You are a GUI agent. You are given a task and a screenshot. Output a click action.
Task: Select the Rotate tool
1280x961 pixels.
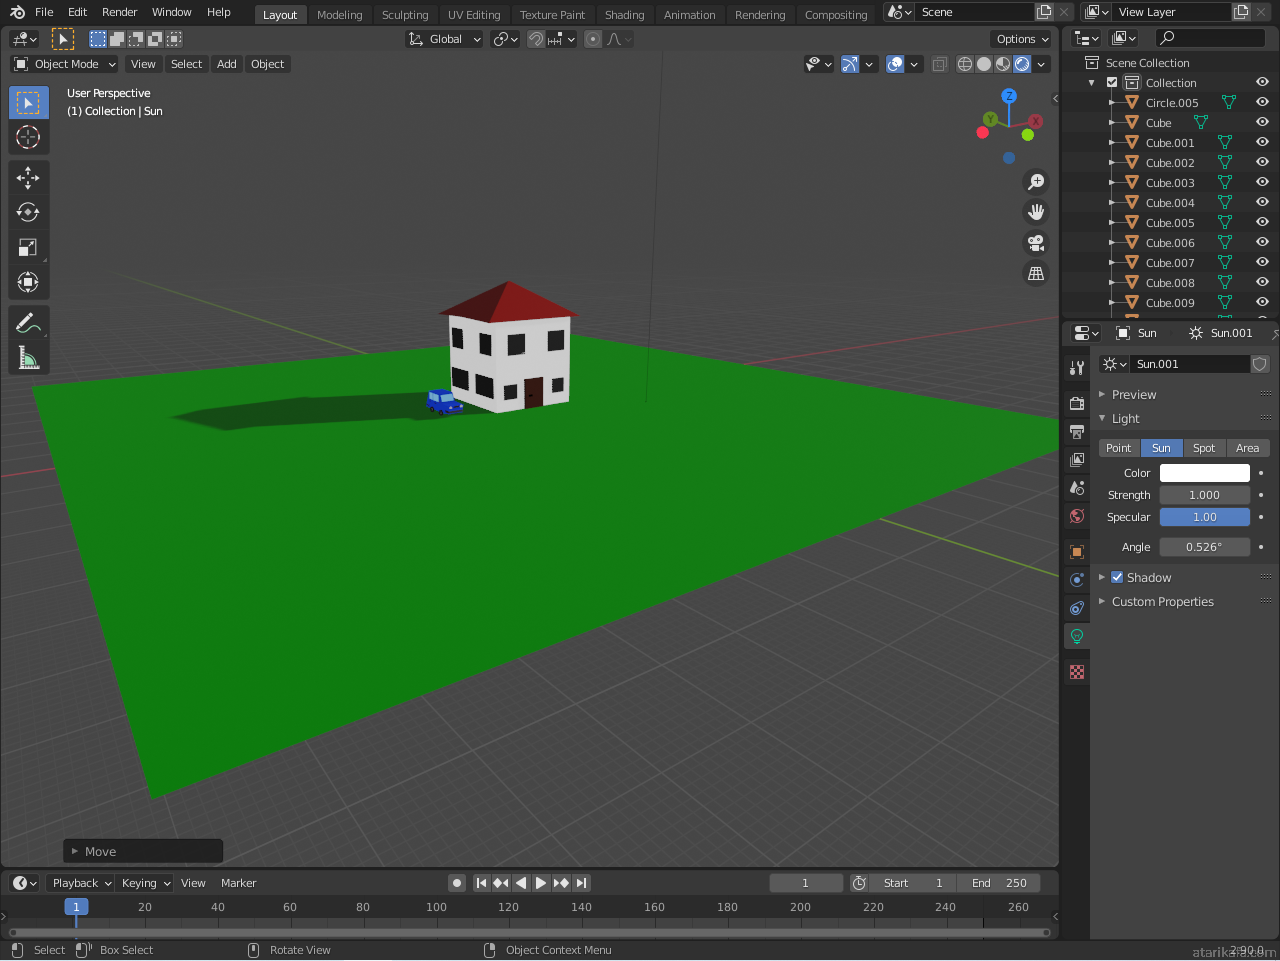point(28,212)
